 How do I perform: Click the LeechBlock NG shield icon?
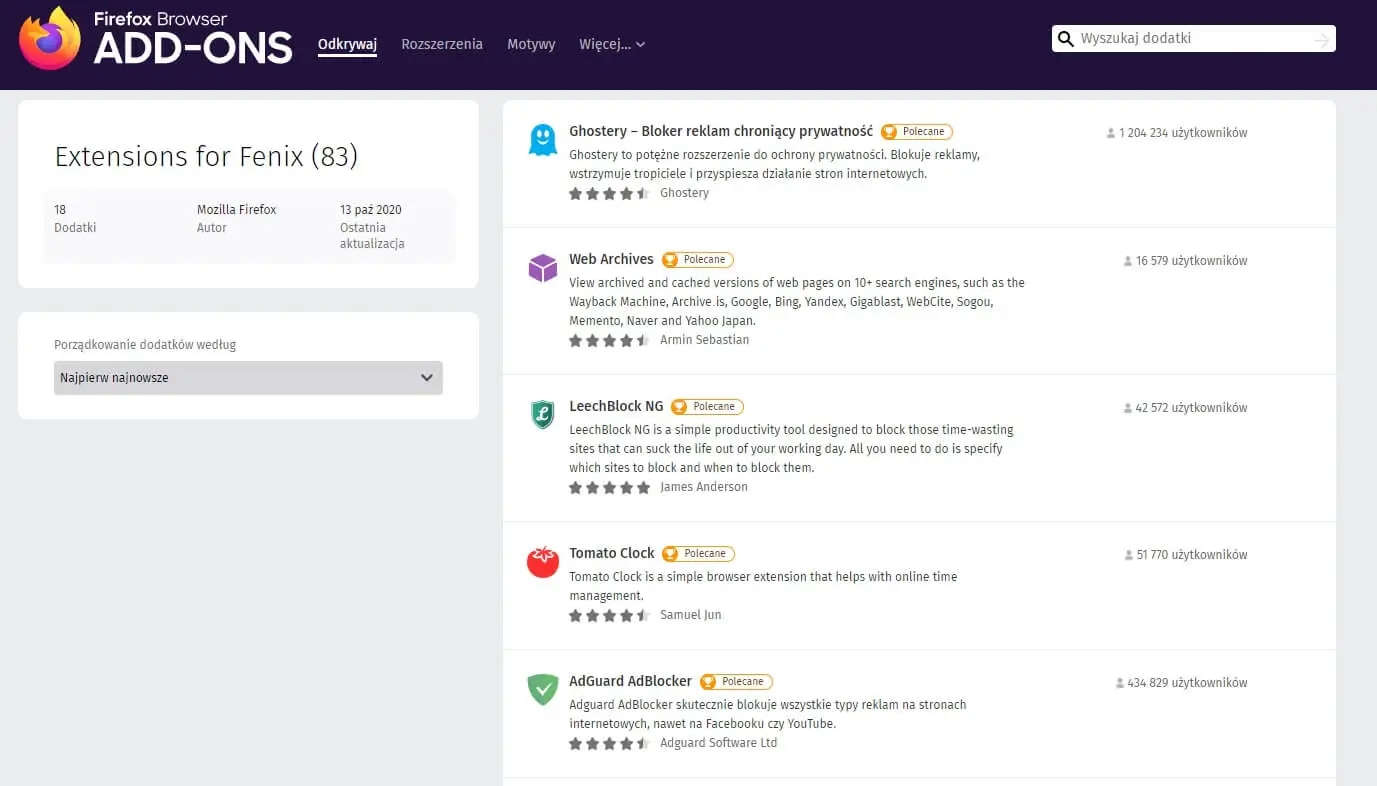click(x=542, y=415)
